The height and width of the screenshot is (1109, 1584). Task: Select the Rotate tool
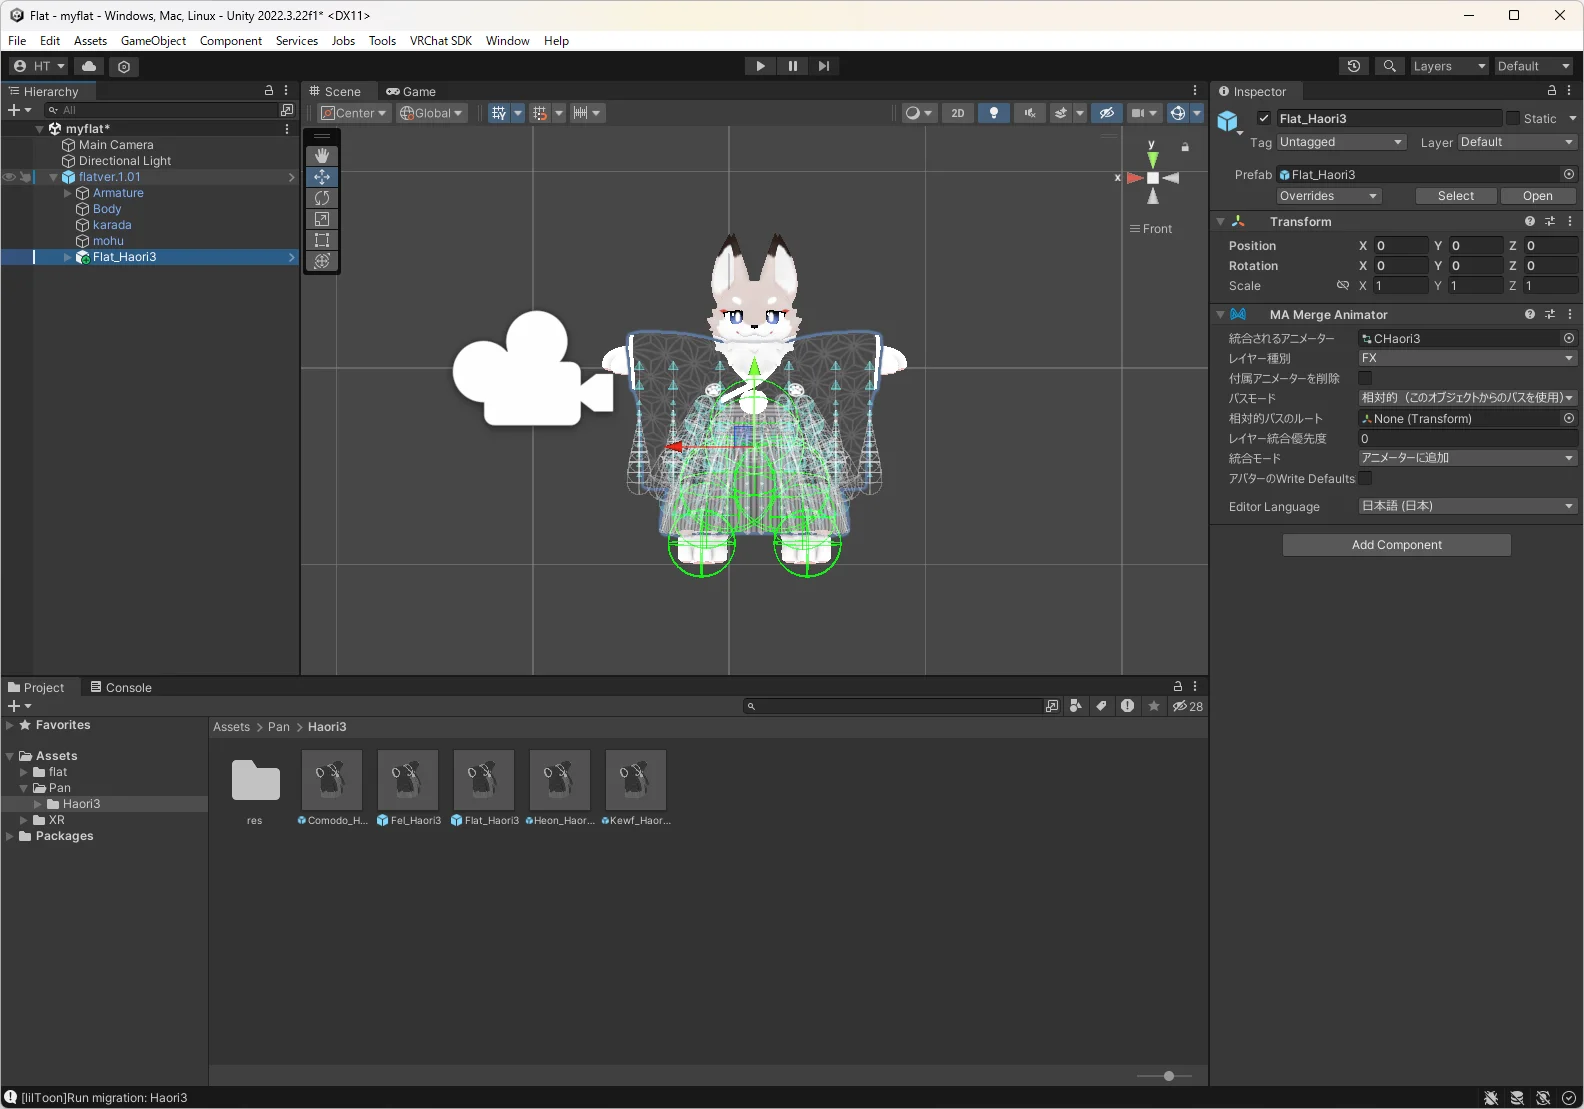(x=322, y=198)
